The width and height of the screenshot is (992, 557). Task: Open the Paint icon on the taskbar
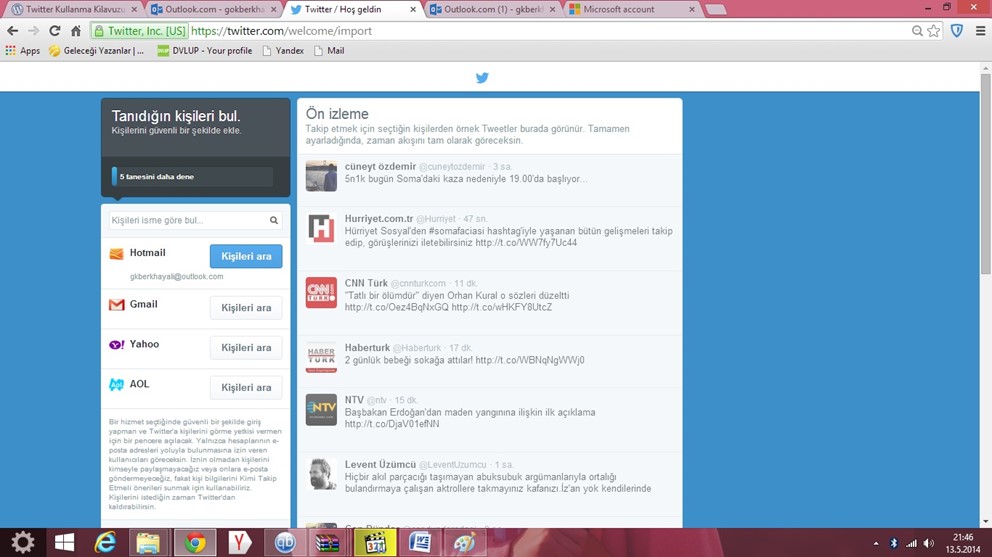(x=465, y=542)
